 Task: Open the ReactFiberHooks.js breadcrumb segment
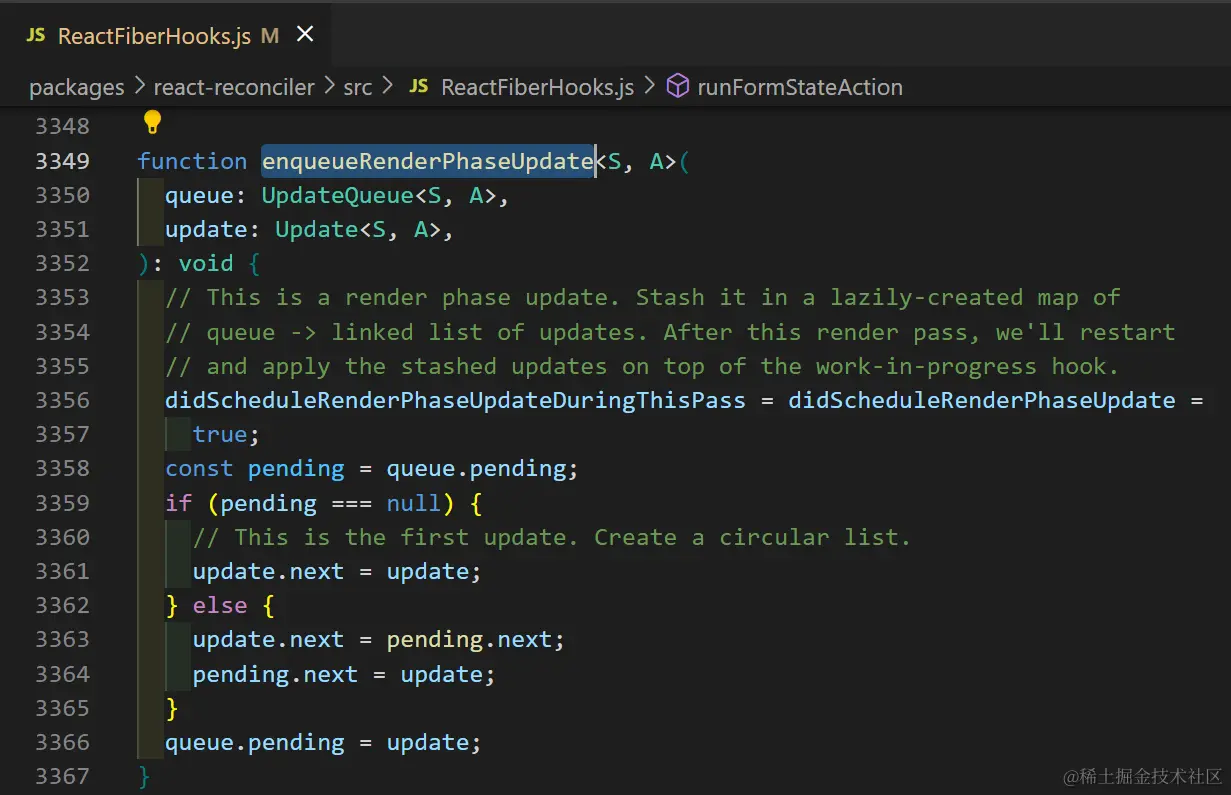pos(537,88)
